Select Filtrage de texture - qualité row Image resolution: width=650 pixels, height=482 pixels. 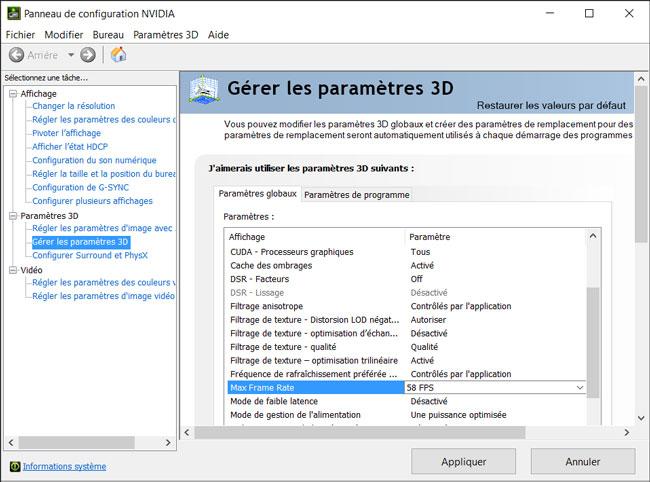pos(407,347)
